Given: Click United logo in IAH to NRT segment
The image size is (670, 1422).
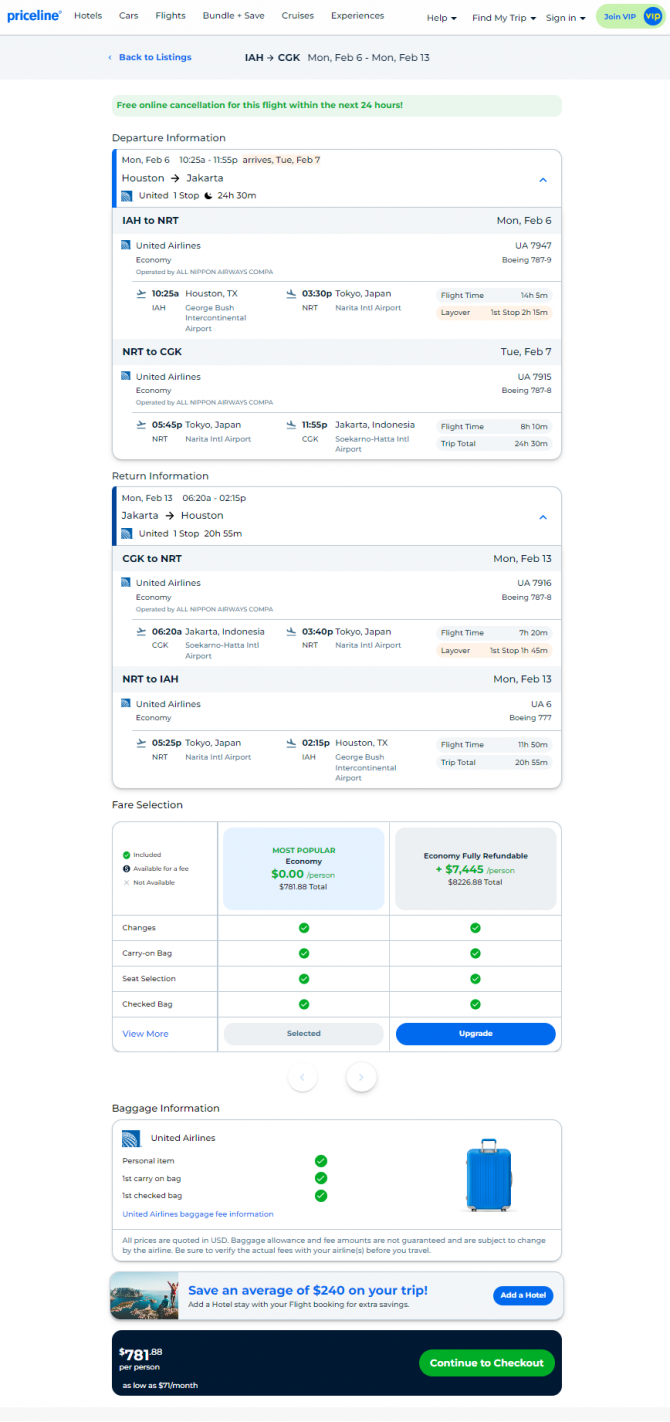Looking at the screenshot, I should [x=126, y=245].
